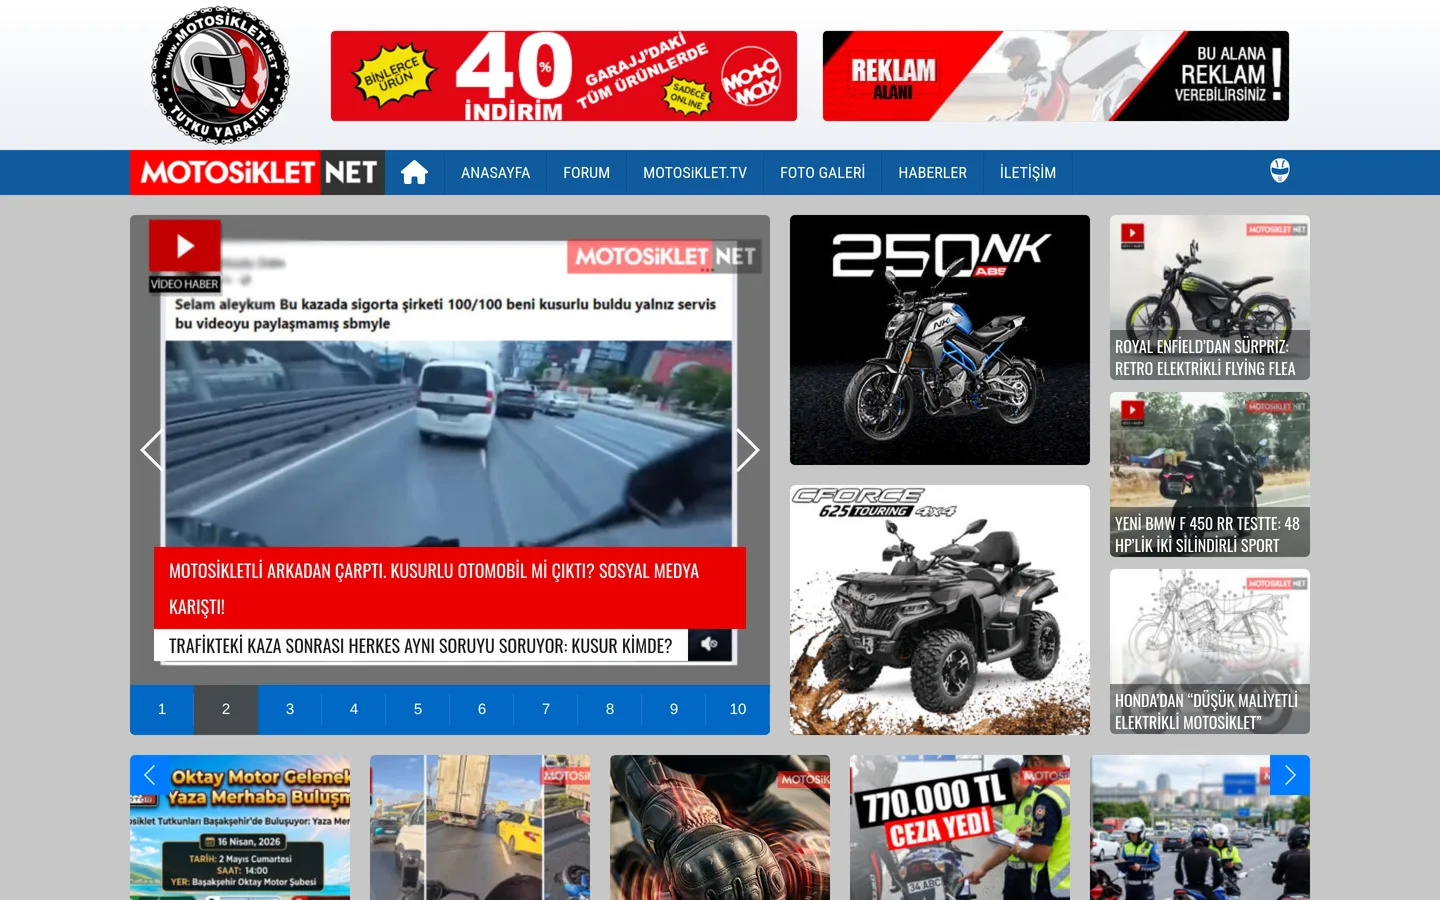Open 770.000 TL ceza yedi thumbnail
The width and height of the screenshot is (1440, 900).
pyautogui.click(x=960, y=828)
